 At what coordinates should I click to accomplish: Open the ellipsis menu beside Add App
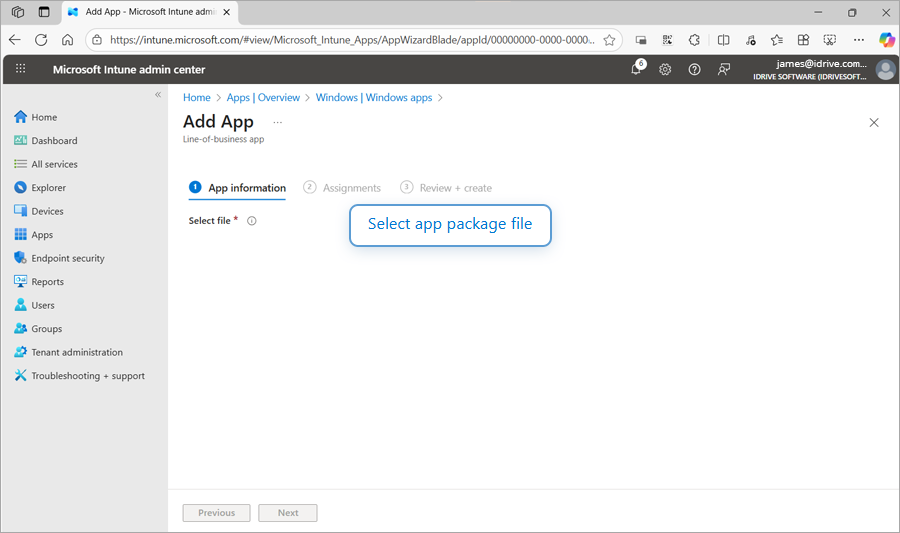click(x=277, y=122)
